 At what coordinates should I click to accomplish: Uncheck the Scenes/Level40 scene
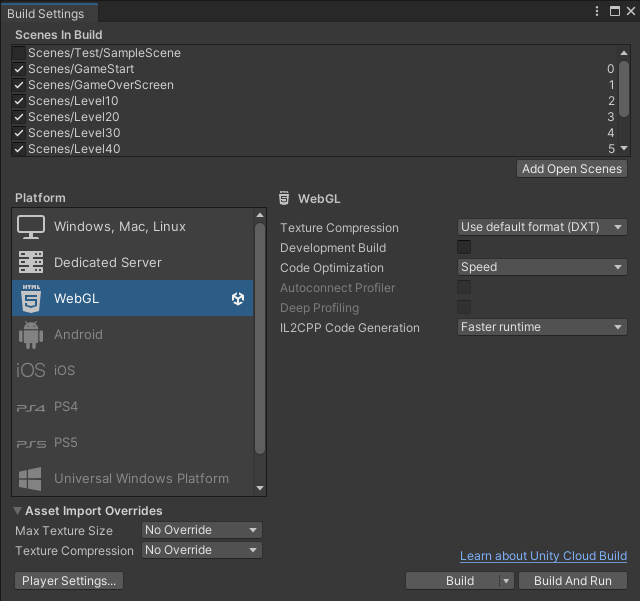coord(19,149)
